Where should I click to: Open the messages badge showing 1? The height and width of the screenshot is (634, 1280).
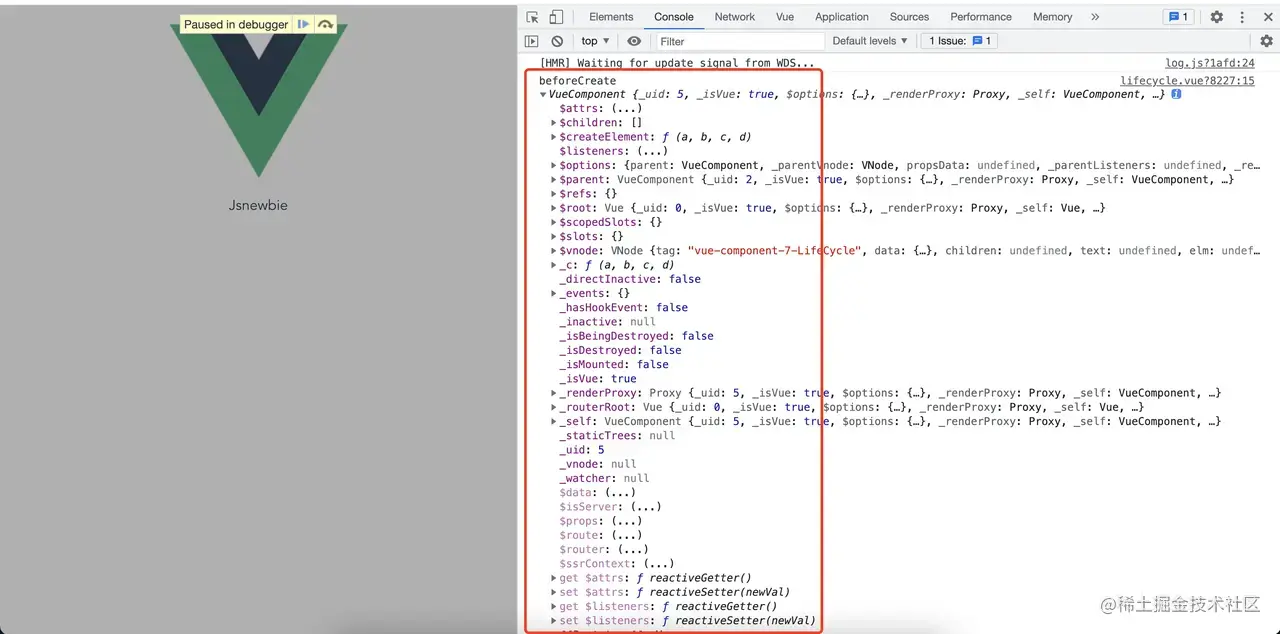point(1178,17)
